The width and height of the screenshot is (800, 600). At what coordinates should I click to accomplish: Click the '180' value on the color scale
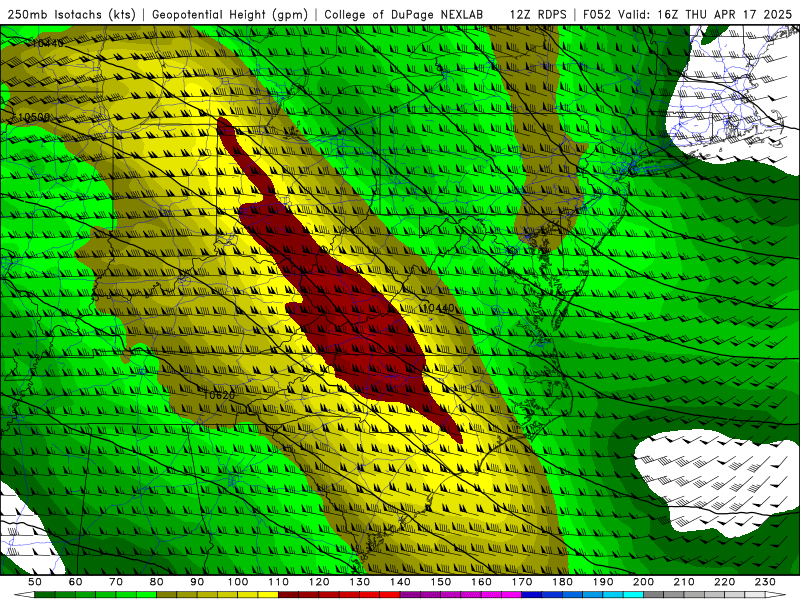562,582
